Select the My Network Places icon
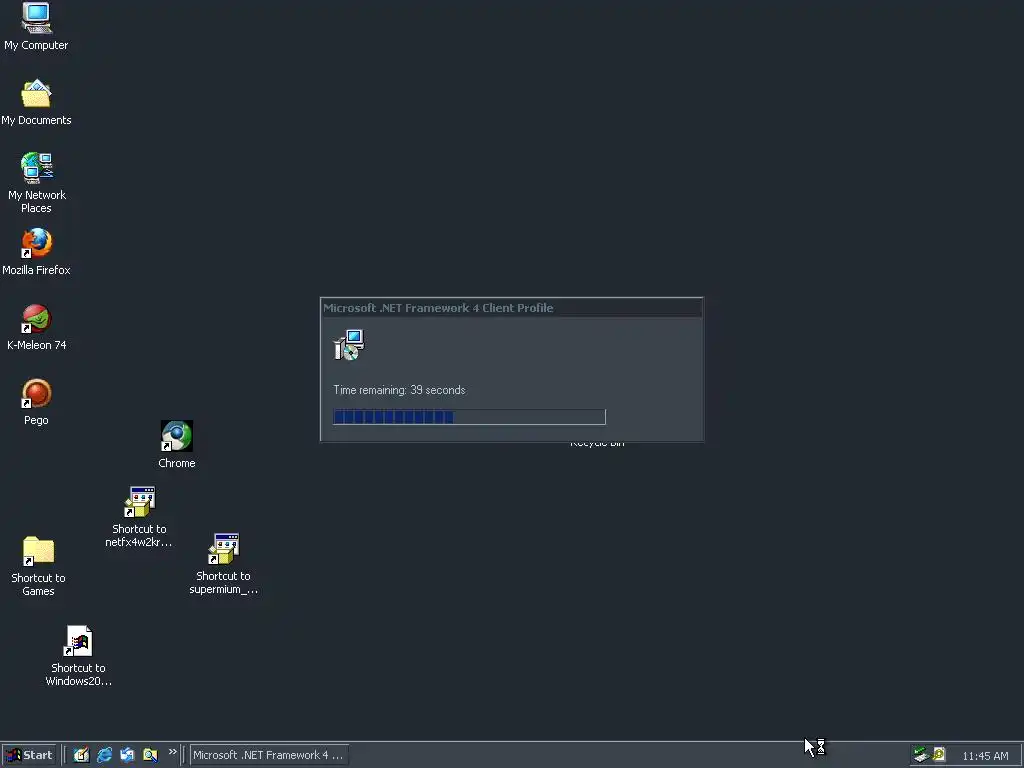The image size is (1024, 768). 36,182
